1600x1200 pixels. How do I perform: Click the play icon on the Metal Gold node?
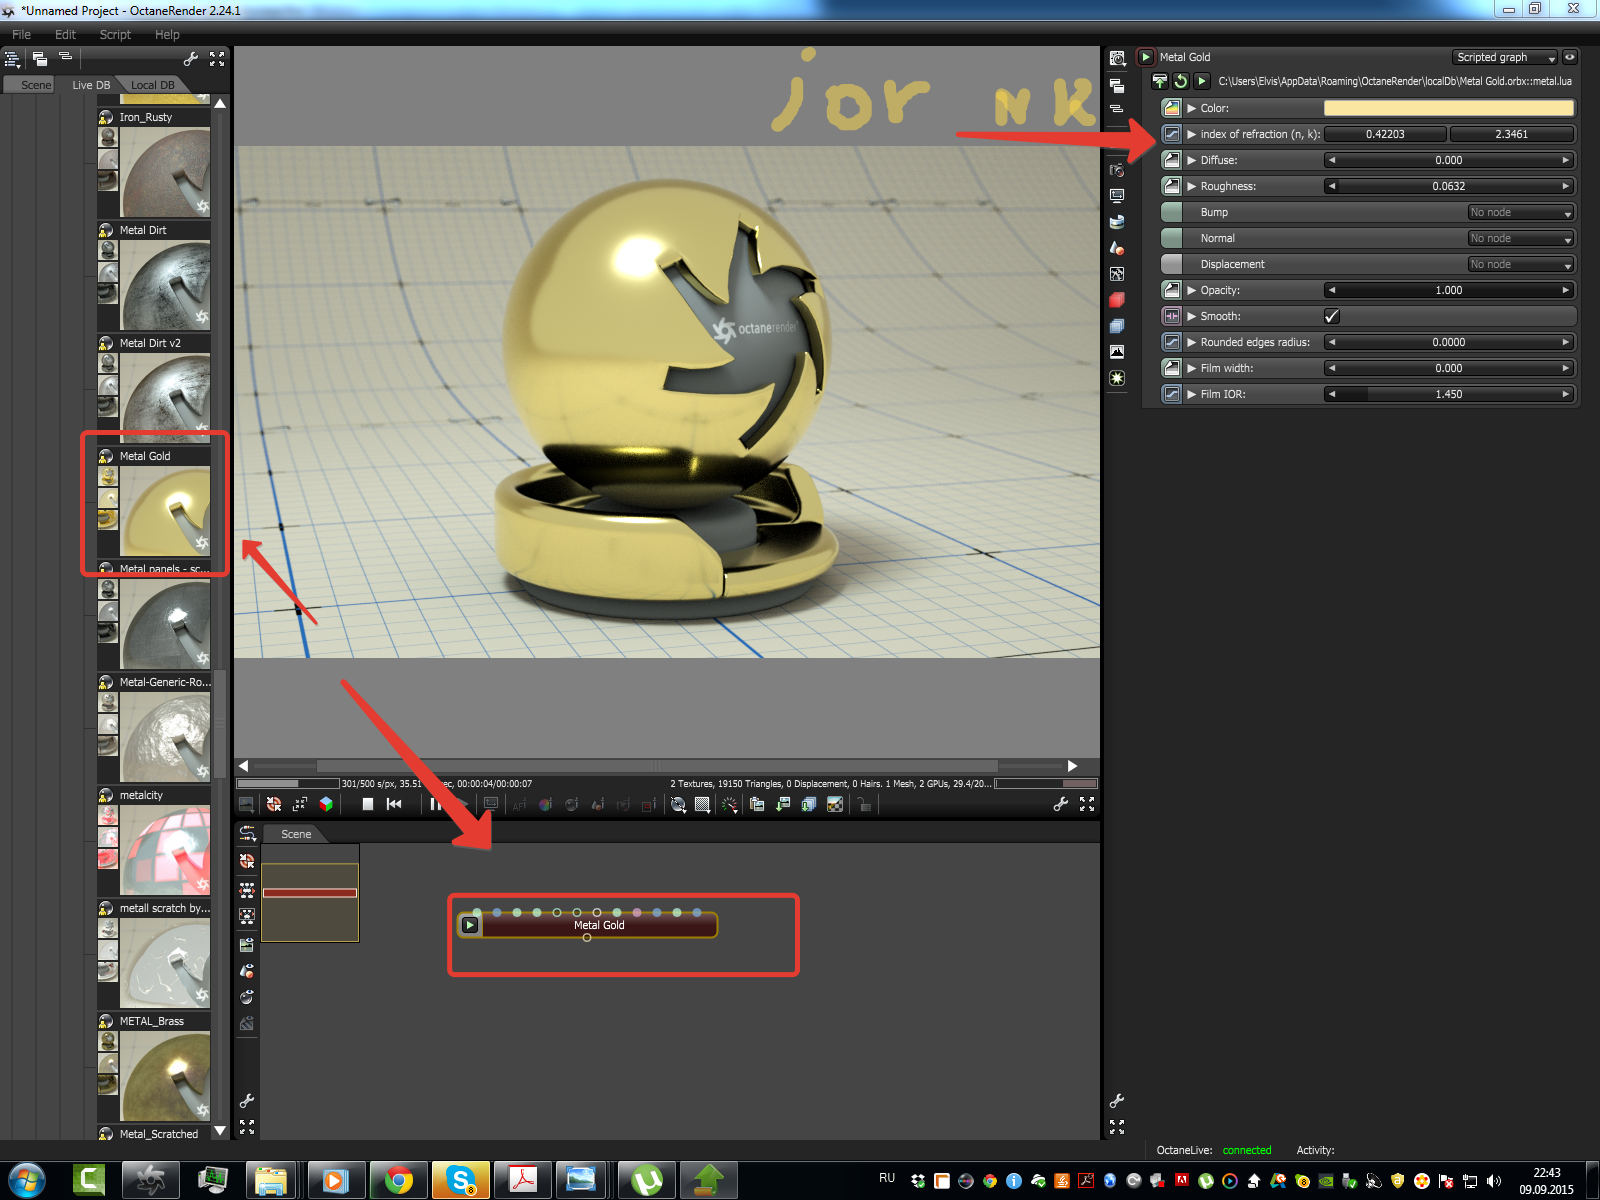pyautogui.click(x=470, y=925)
